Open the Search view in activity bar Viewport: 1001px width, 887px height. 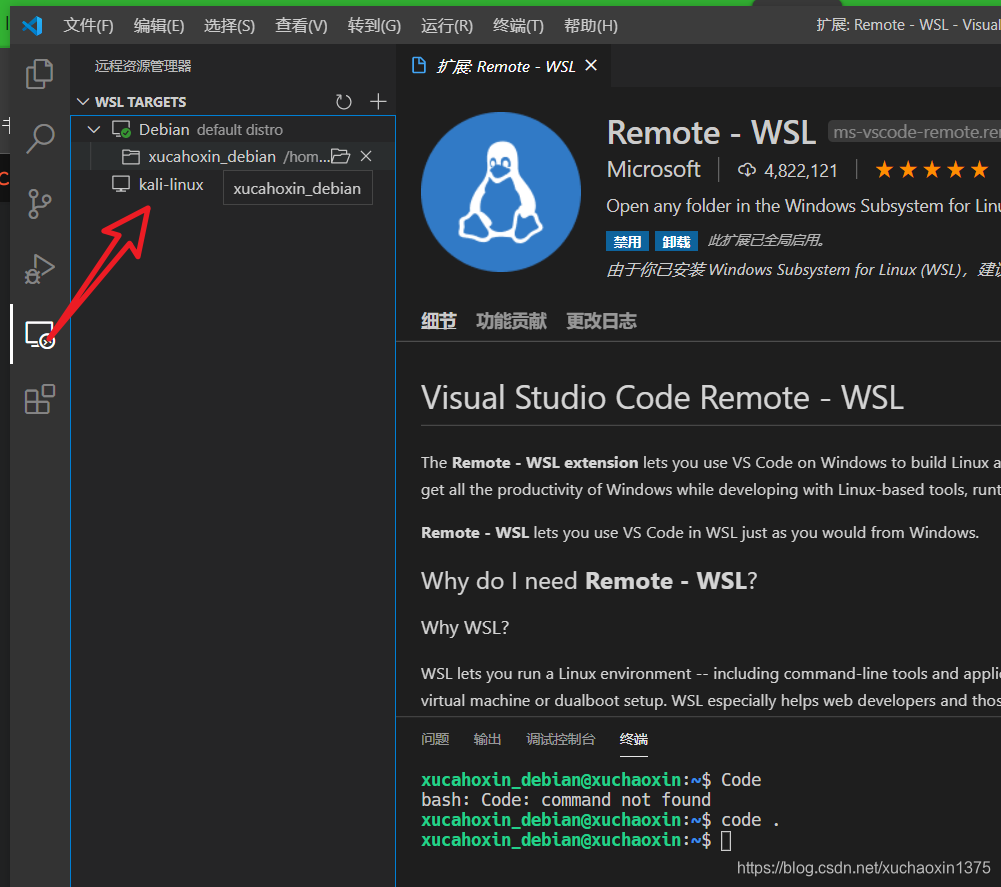[x=40, y=138]
